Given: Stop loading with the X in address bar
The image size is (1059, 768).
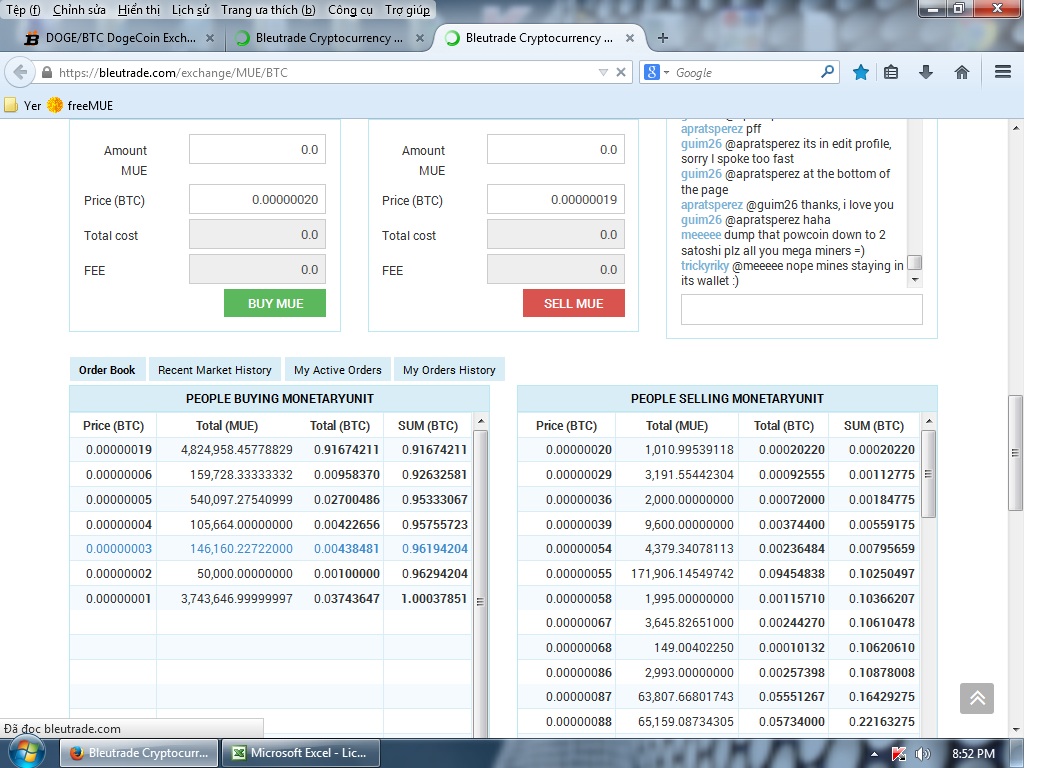Looking at the screenshot, I should 621,72.
